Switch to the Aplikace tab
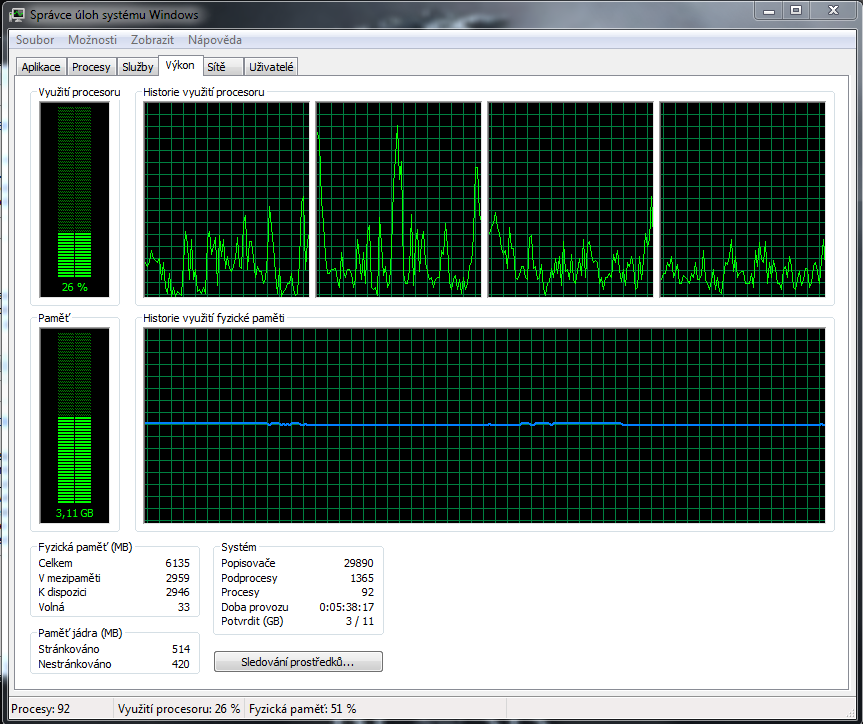The width and height of the screenshot is (863, 724). tap(41, 67)
